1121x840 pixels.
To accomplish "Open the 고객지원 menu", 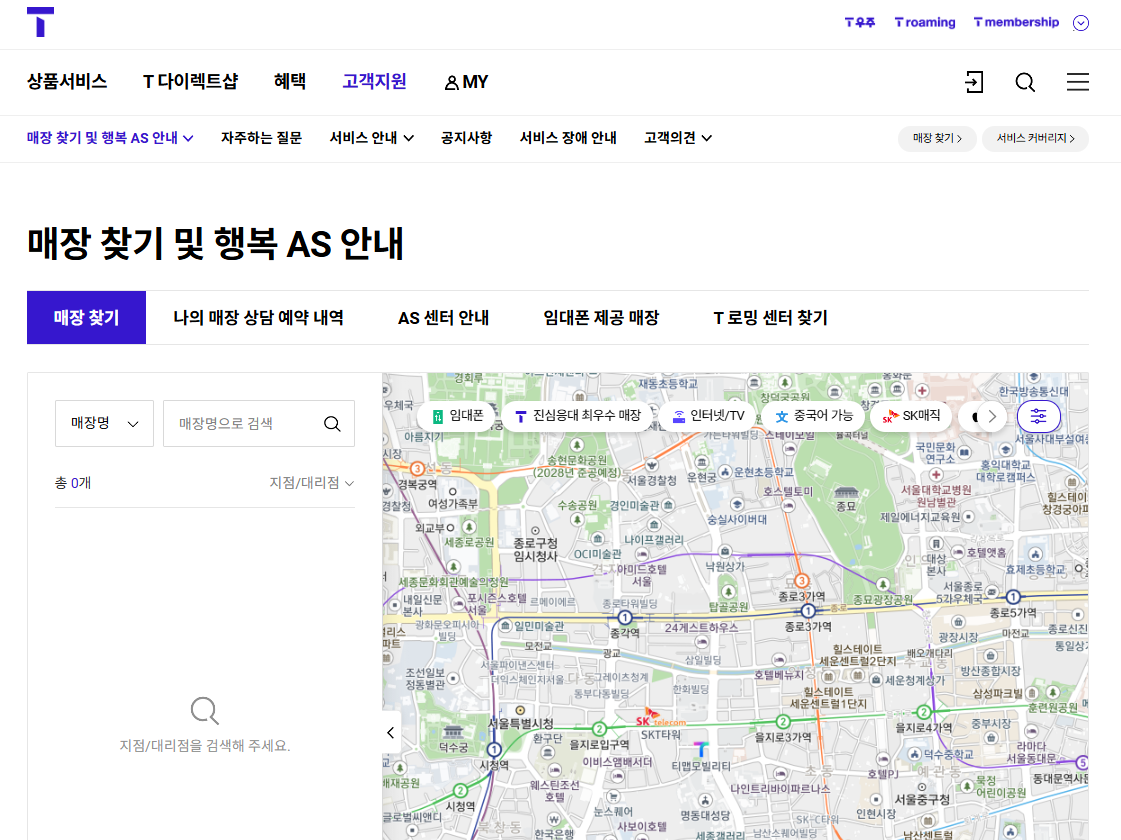I will click(x=375, y=81).
